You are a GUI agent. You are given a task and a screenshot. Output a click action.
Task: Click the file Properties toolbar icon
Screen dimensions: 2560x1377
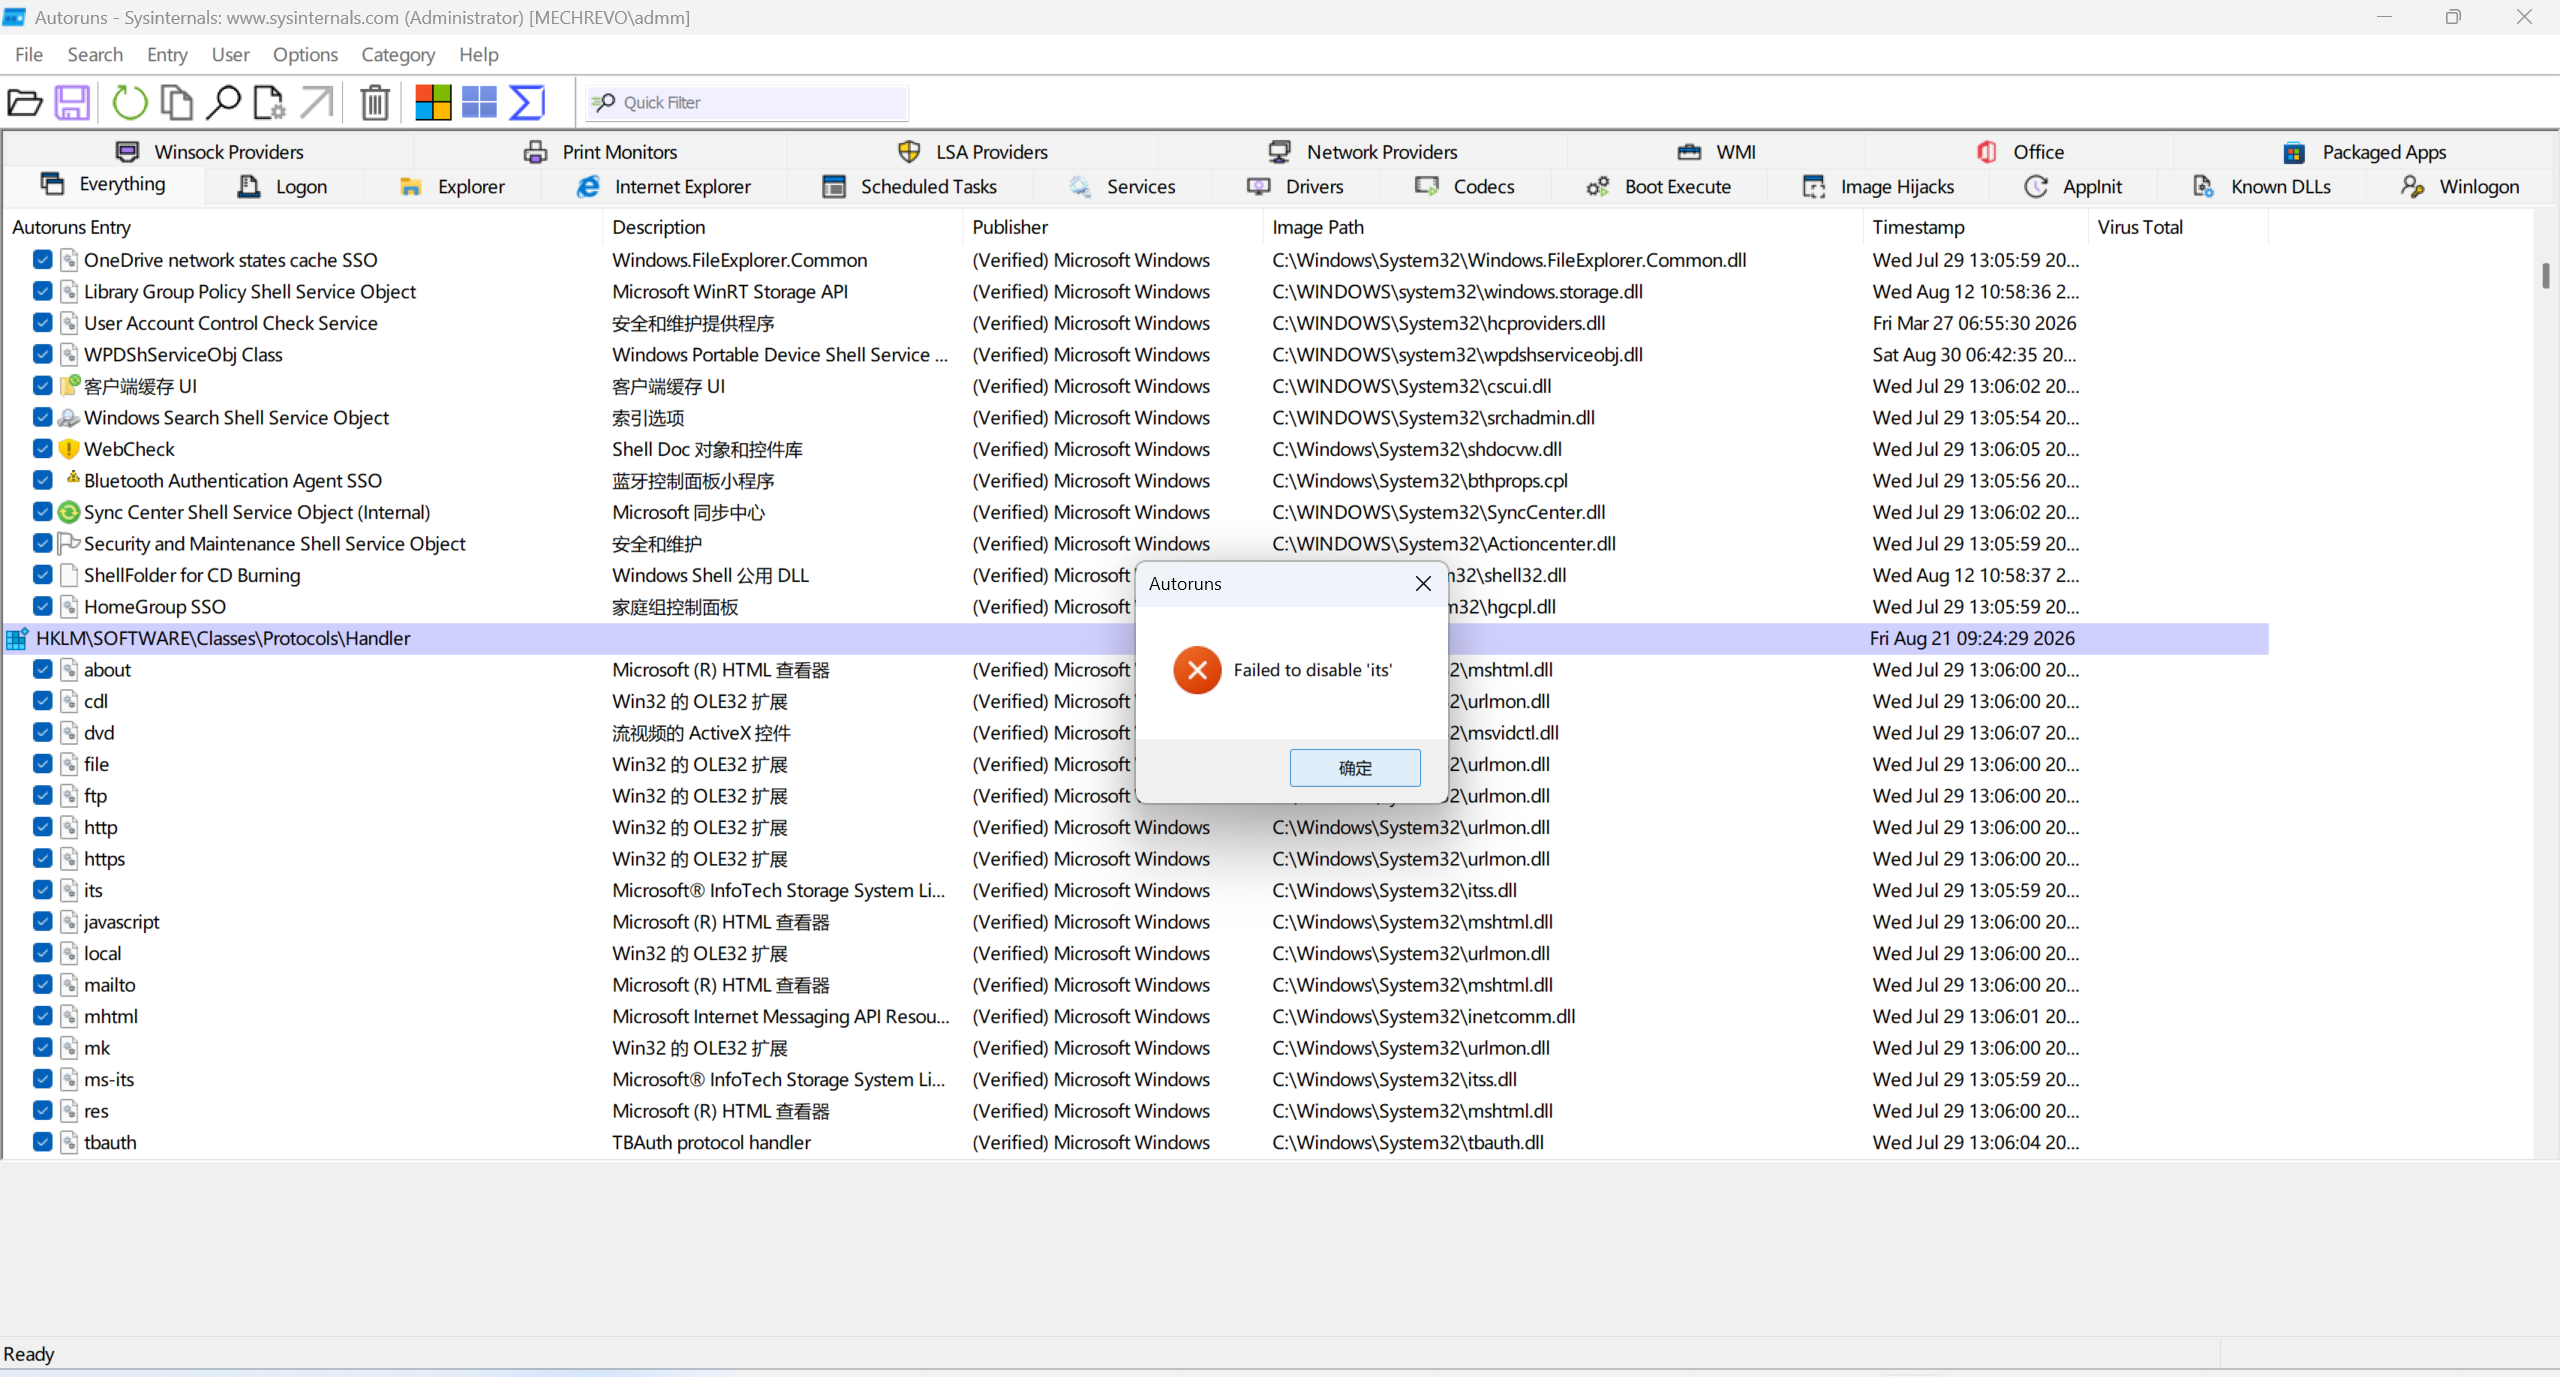268,102
